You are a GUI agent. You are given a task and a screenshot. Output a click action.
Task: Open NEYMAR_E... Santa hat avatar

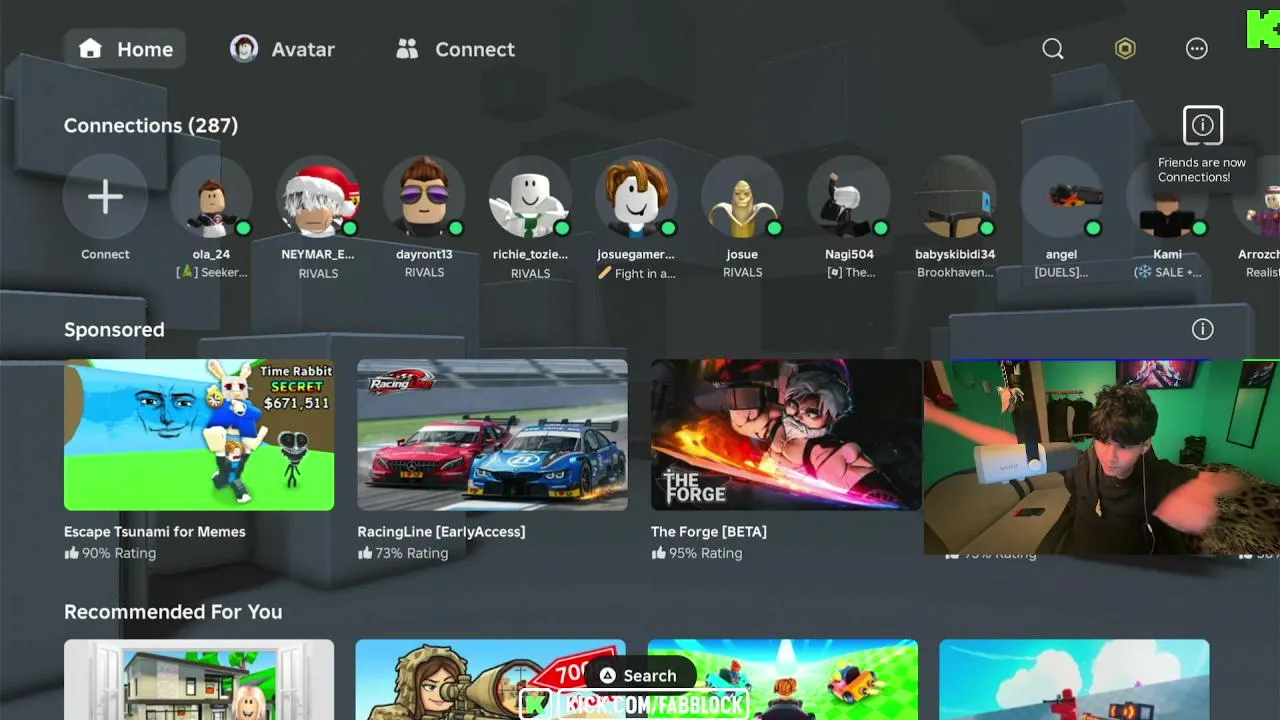point(318,197)
